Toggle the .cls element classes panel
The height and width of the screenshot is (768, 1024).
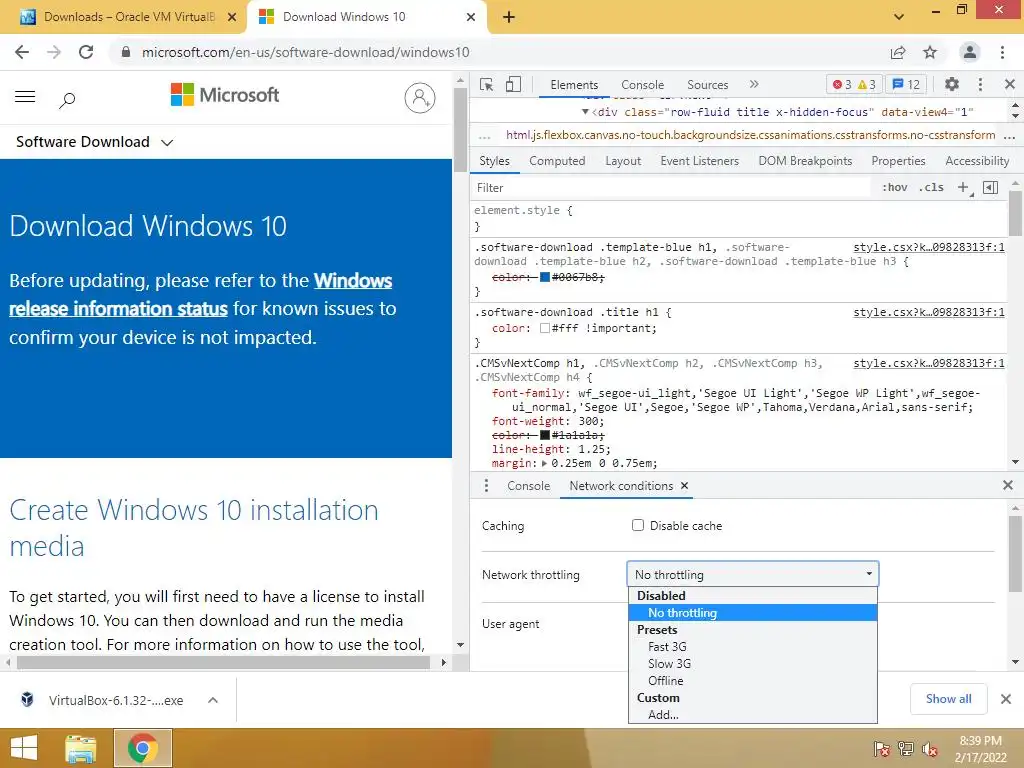coord(931,187)
